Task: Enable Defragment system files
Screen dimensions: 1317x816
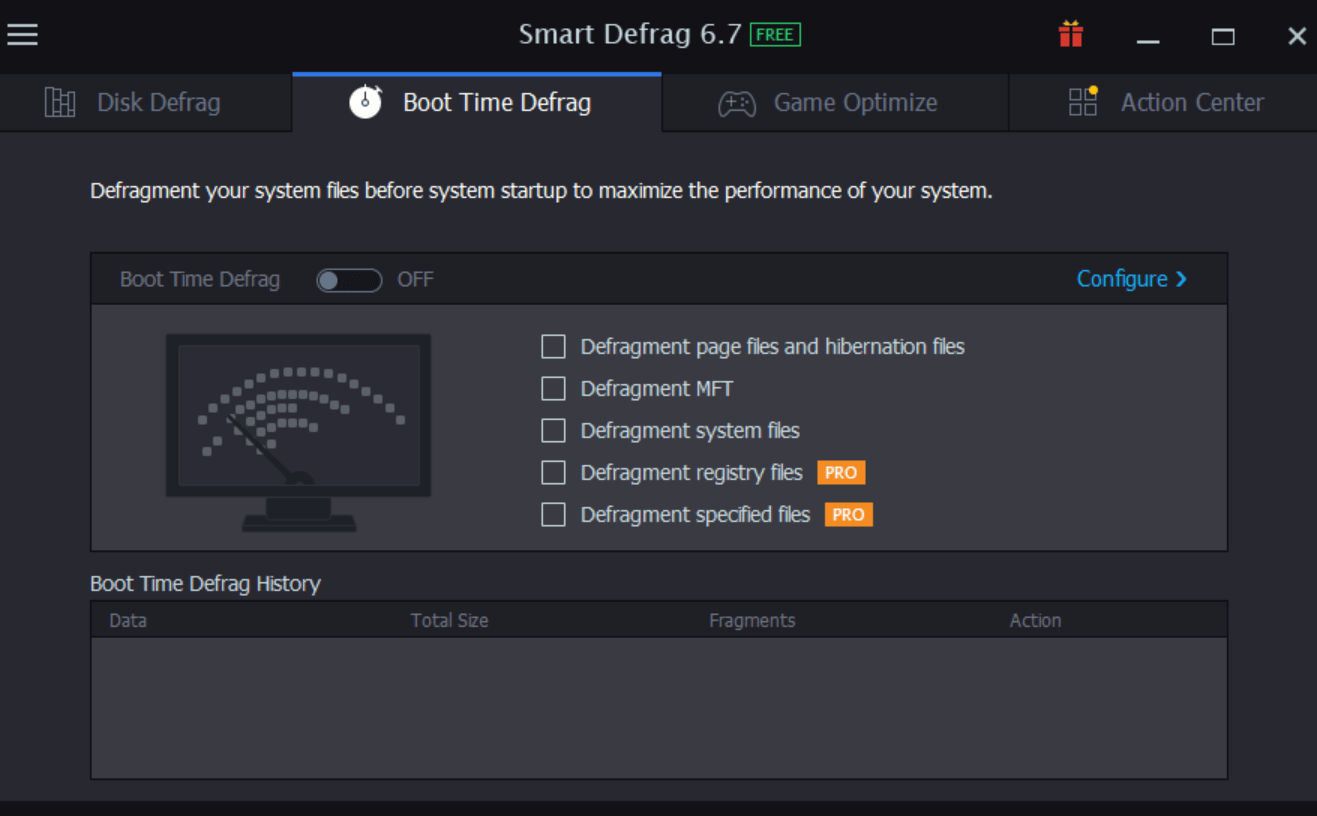Action: pos(553,430)
